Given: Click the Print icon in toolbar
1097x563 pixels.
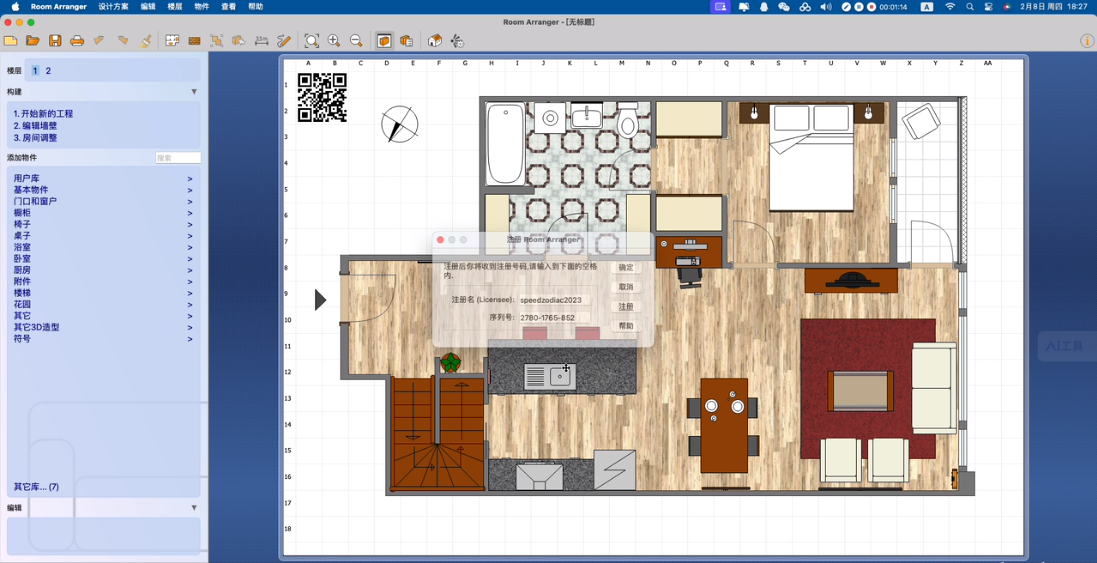Looking at the screenshot, I should (x=77, y=41).
